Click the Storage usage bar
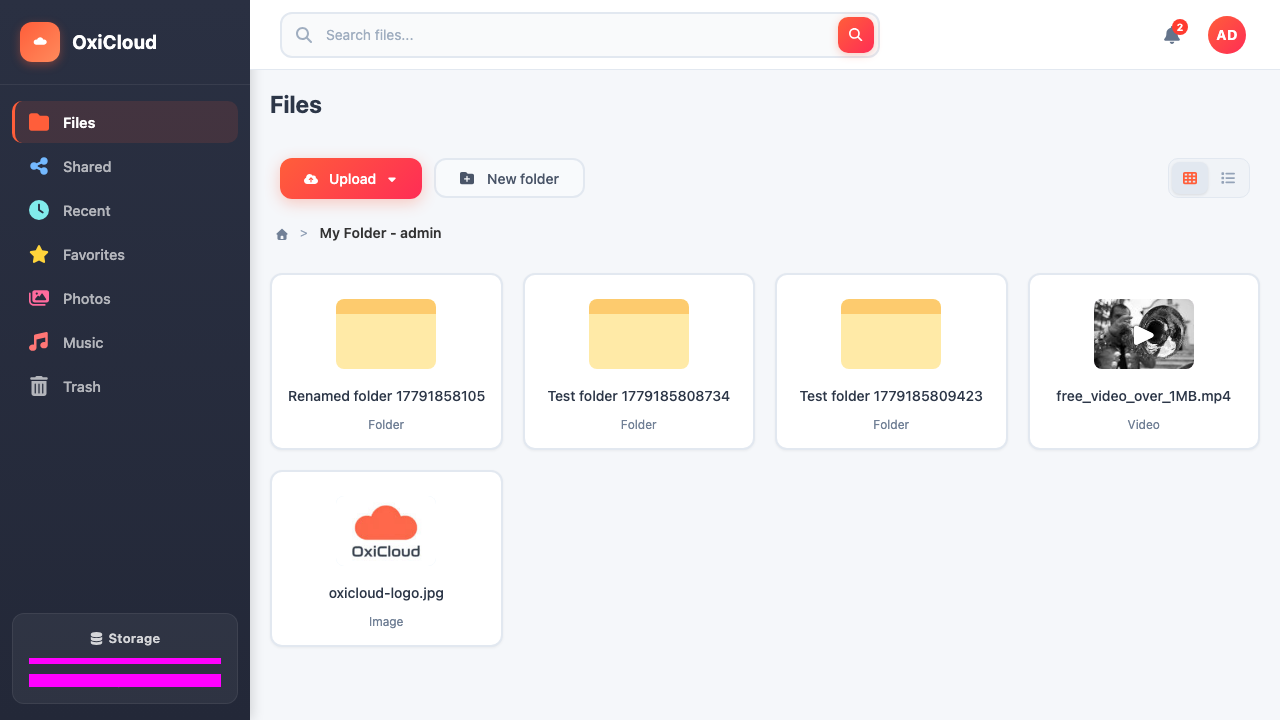Image resolution: width=1280 pixels, height=720 pixels. (x=125, y=660)
